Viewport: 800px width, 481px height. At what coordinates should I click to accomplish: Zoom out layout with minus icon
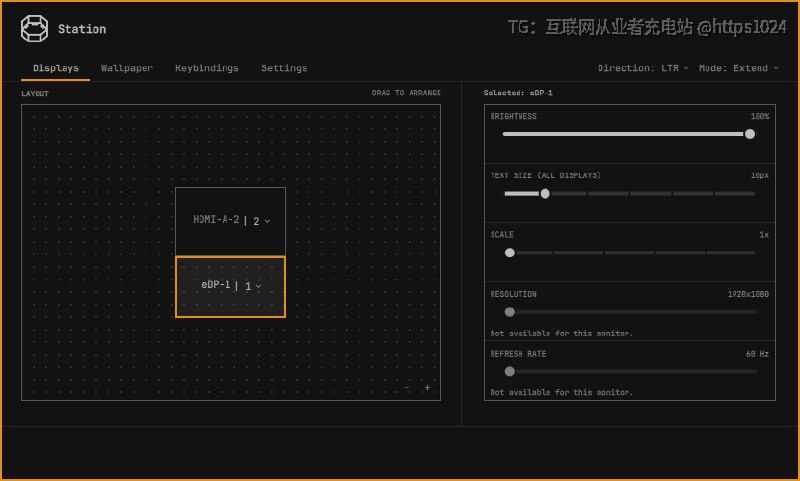[x=406, y=388]
